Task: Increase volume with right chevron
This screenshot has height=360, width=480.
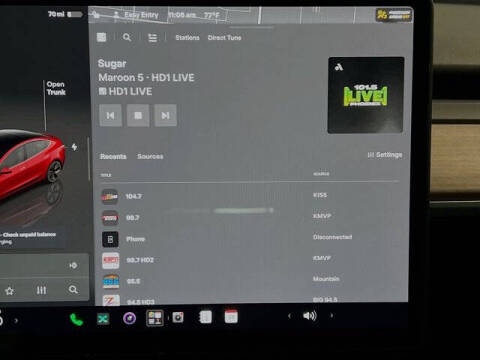Action: 331,315
